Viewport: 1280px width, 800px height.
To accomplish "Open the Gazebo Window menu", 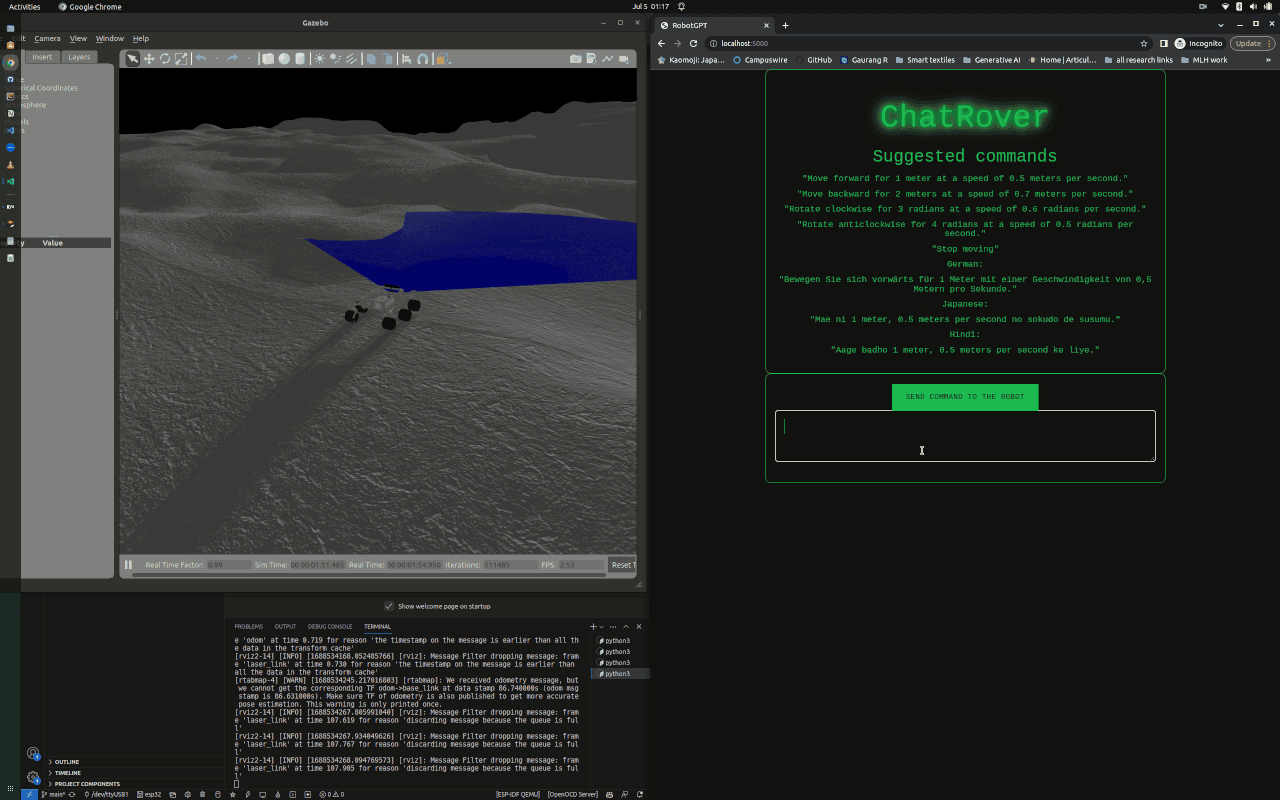I will coord(109,38).
